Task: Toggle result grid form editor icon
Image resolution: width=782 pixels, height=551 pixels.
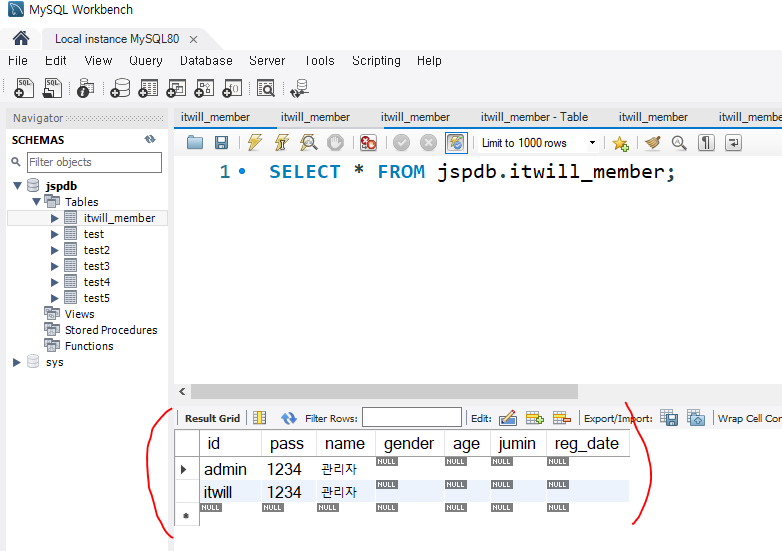Action: click(x=259, y=418)
